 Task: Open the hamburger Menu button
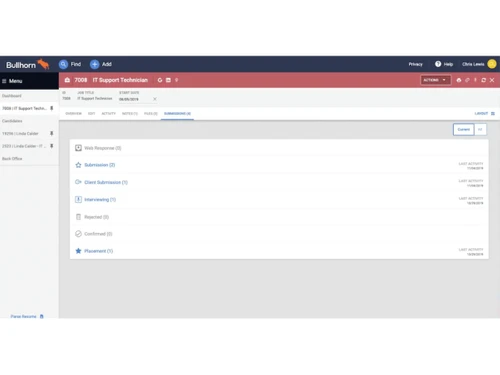click(x=12, y=81)
